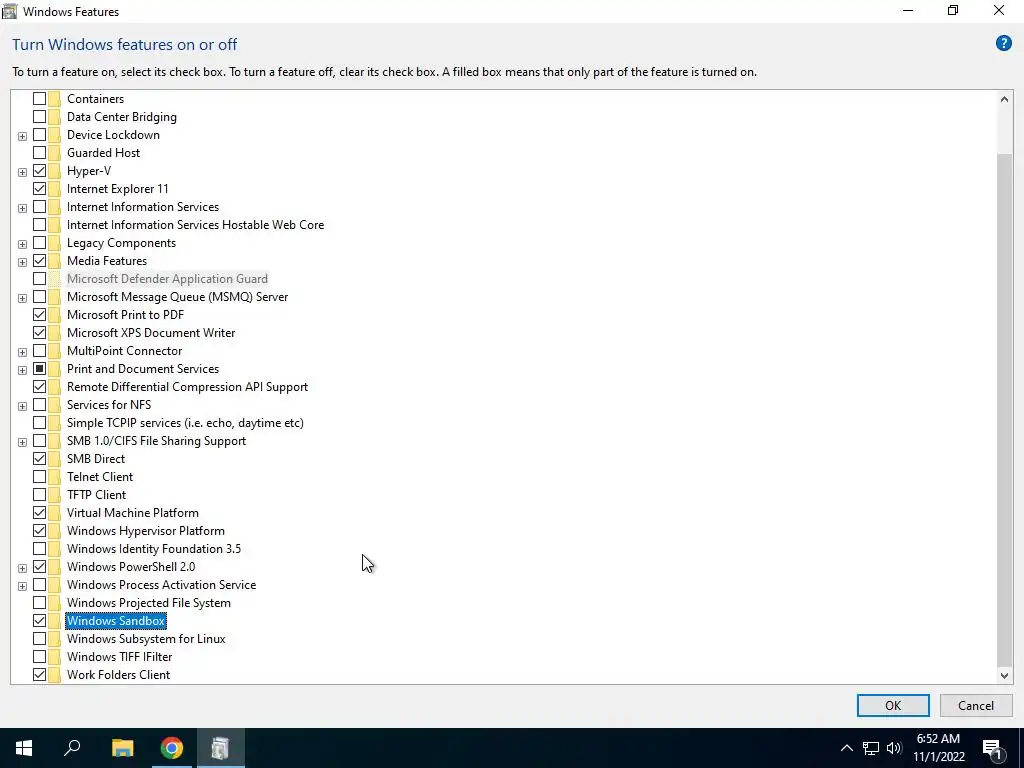The height and width of the screenshot is (768, 1024).
Task: Enable Telnet Client checkbox
Action: click(x=39, y=477)
